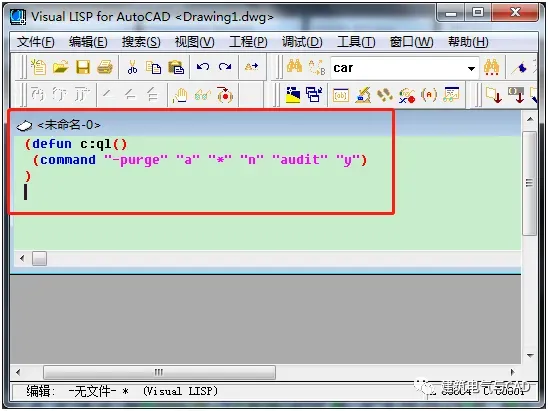The height and width of the screenshot is (411, 548).
Task: Open the Trace window footprints icon
Action: click(x=385, y=95)
